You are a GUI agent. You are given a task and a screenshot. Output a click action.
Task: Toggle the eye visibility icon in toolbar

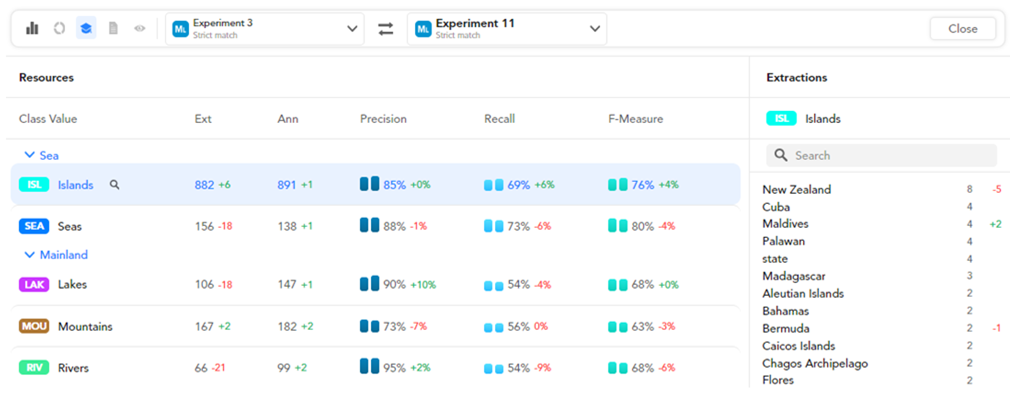click(x=140, y=28)
